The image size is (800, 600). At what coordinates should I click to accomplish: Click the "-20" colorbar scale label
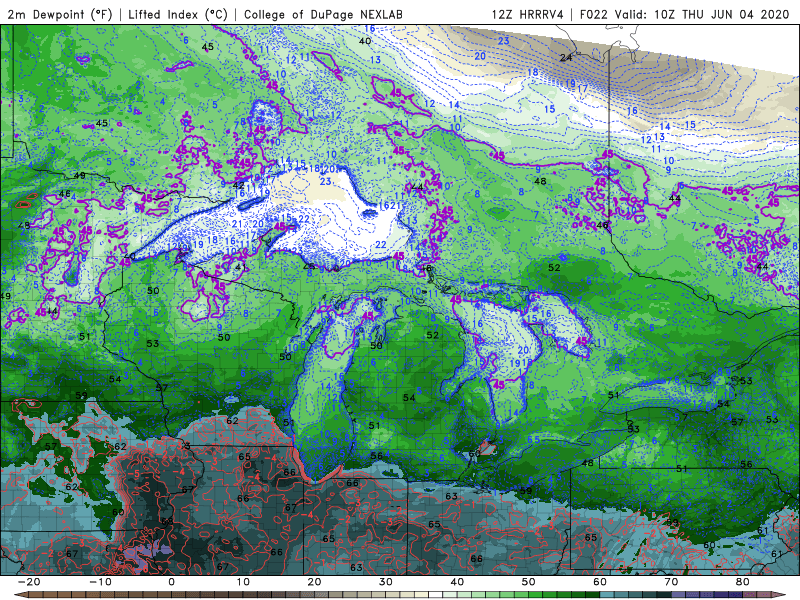(x=28, y=582)
